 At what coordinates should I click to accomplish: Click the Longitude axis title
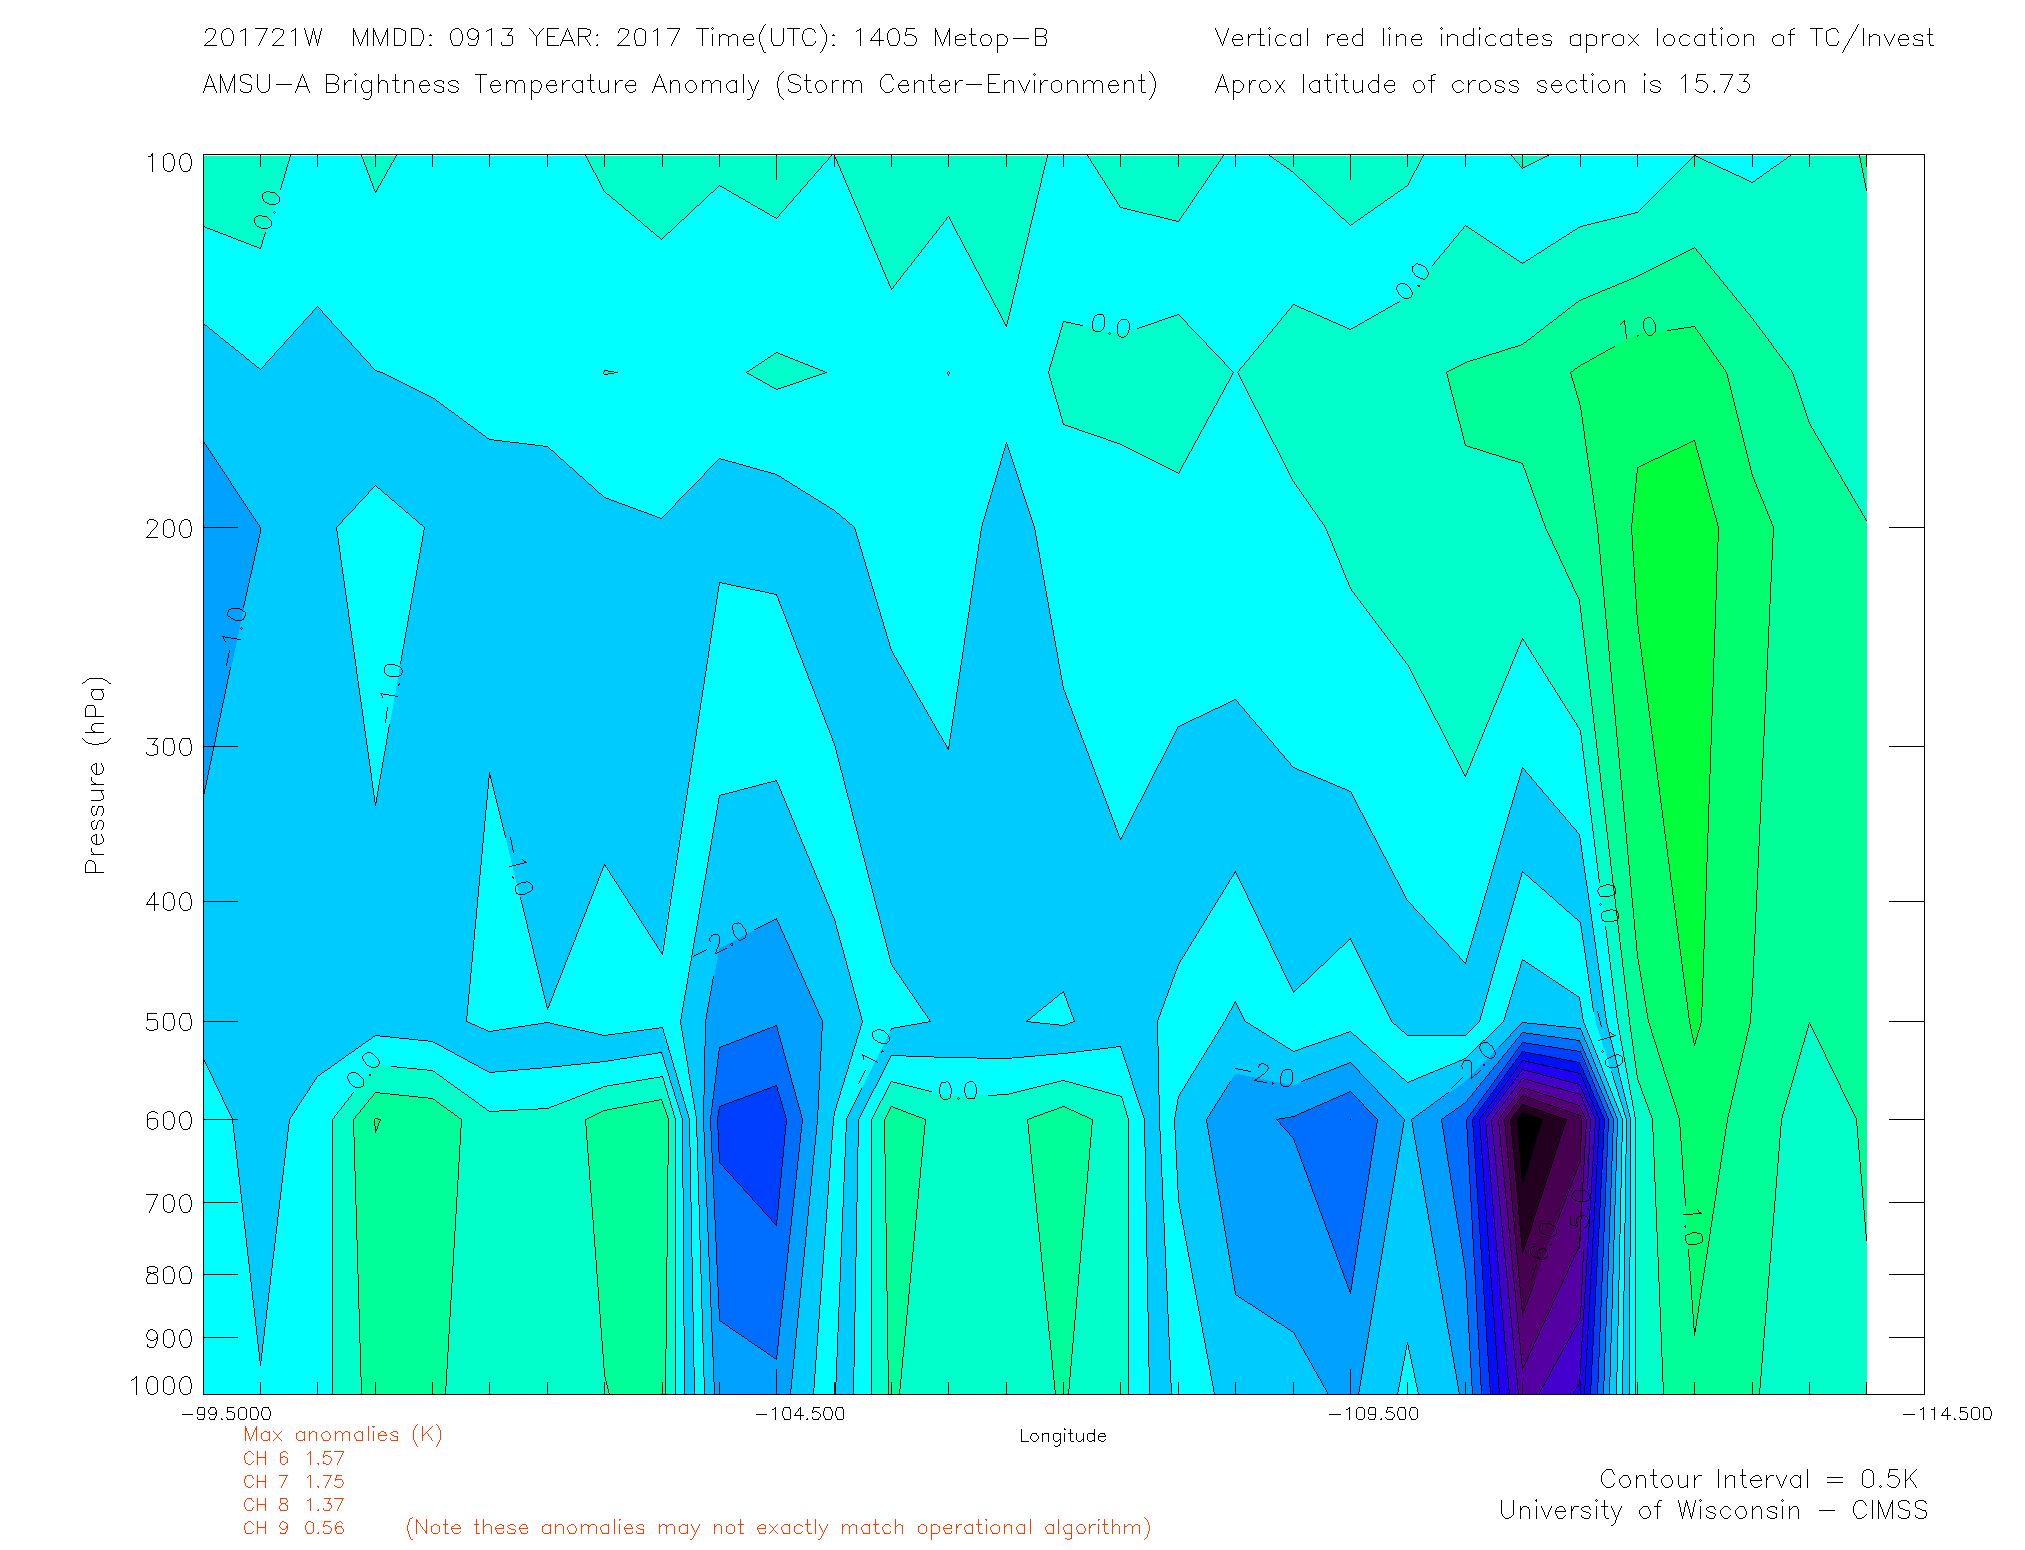coord(1062,1436)
